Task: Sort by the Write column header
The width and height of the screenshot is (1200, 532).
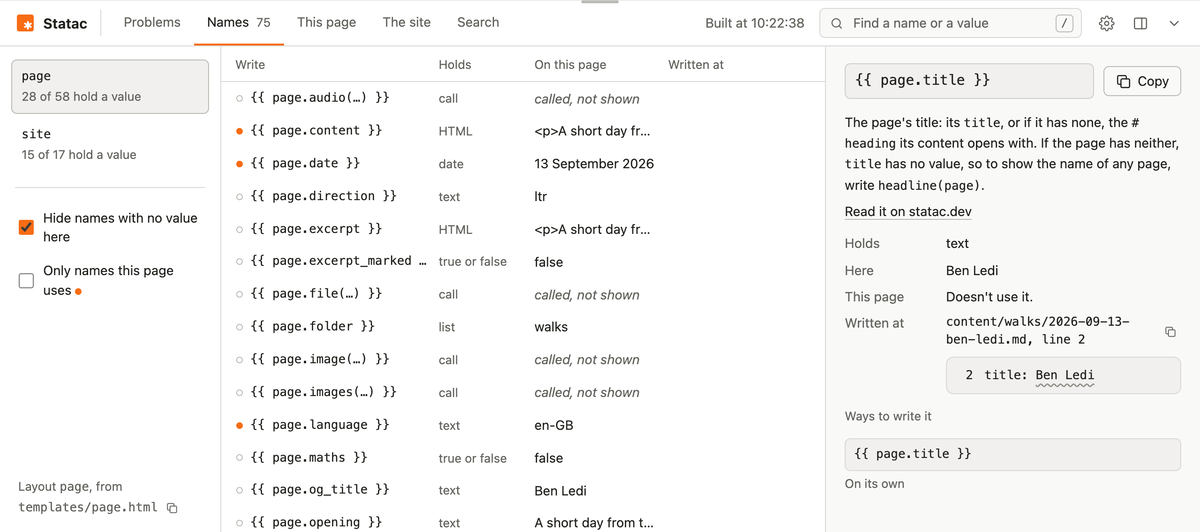Action: tap(250, 64)
